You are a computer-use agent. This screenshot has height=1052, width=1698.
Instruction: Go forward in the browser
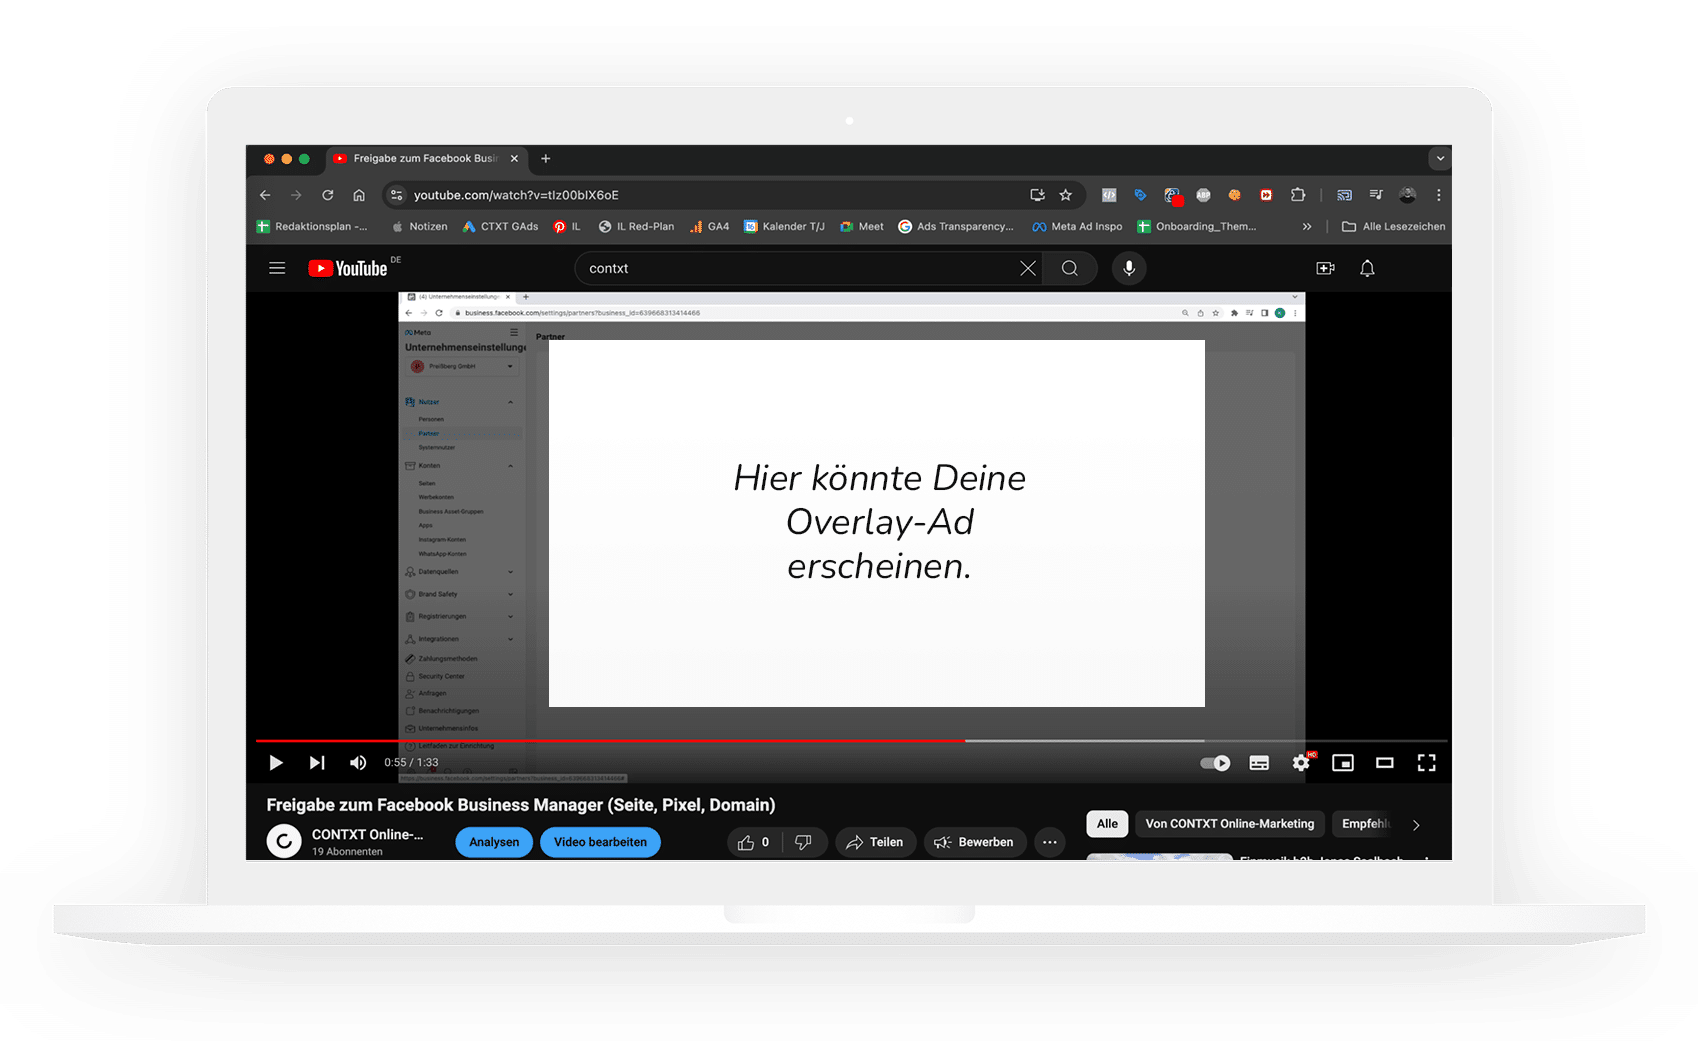(x=296, y=195)
